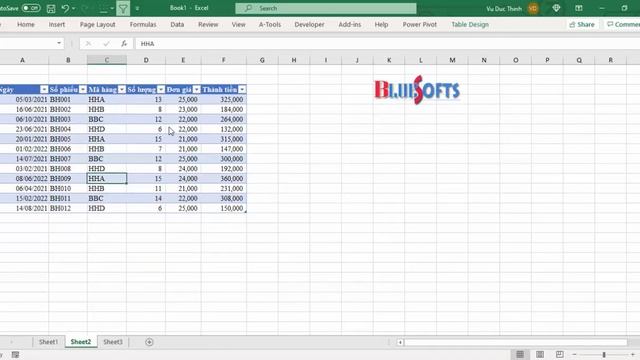640x360 pixels.
Task: Open the Page Layout ribbon tab
Action: [98, 24]
